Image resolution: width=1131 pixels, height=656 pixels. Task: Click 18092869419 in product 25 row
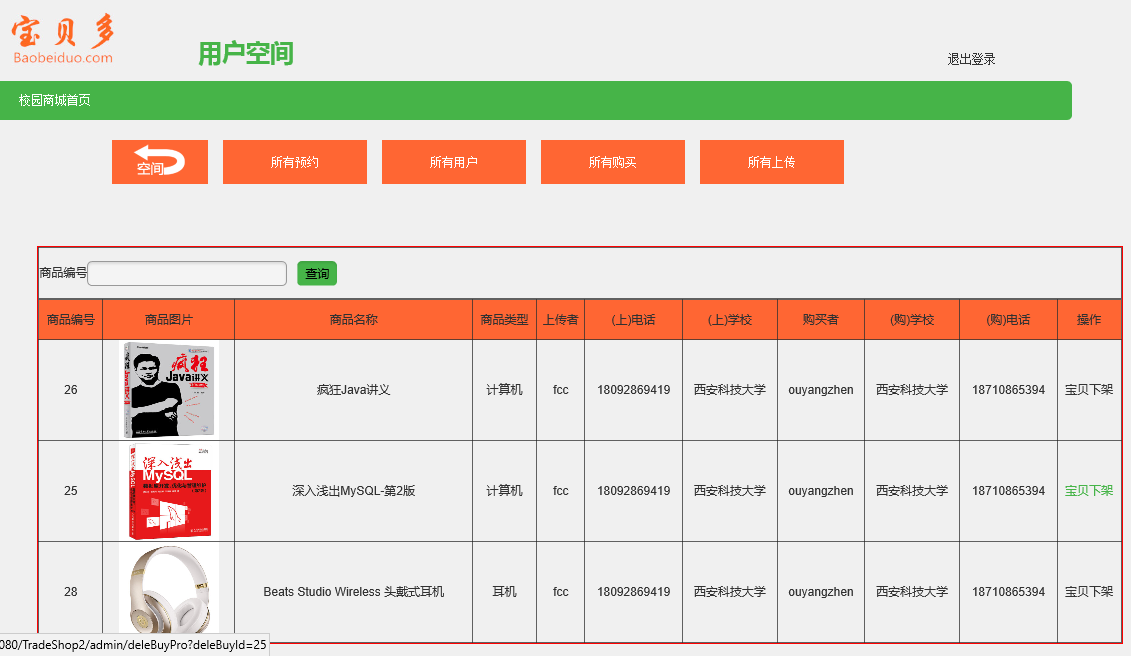tap(633, 491)
